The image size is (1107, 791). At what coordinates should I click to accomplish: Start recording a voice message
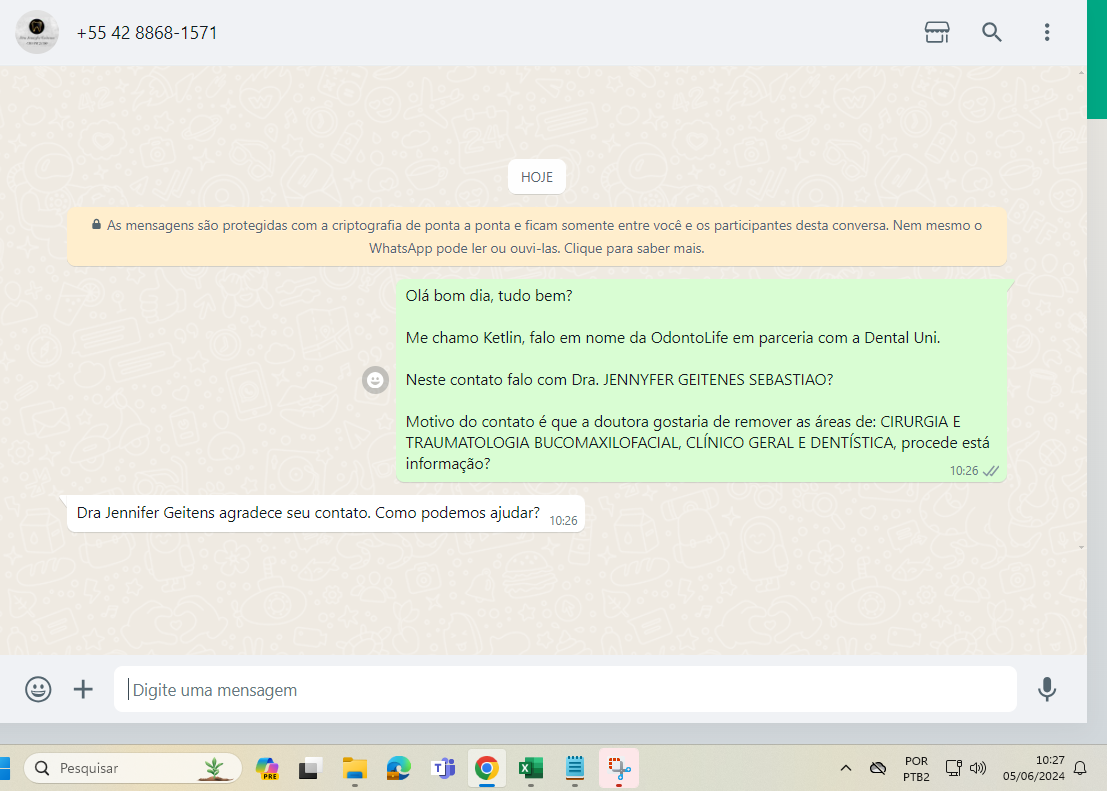coord(1046,689)
